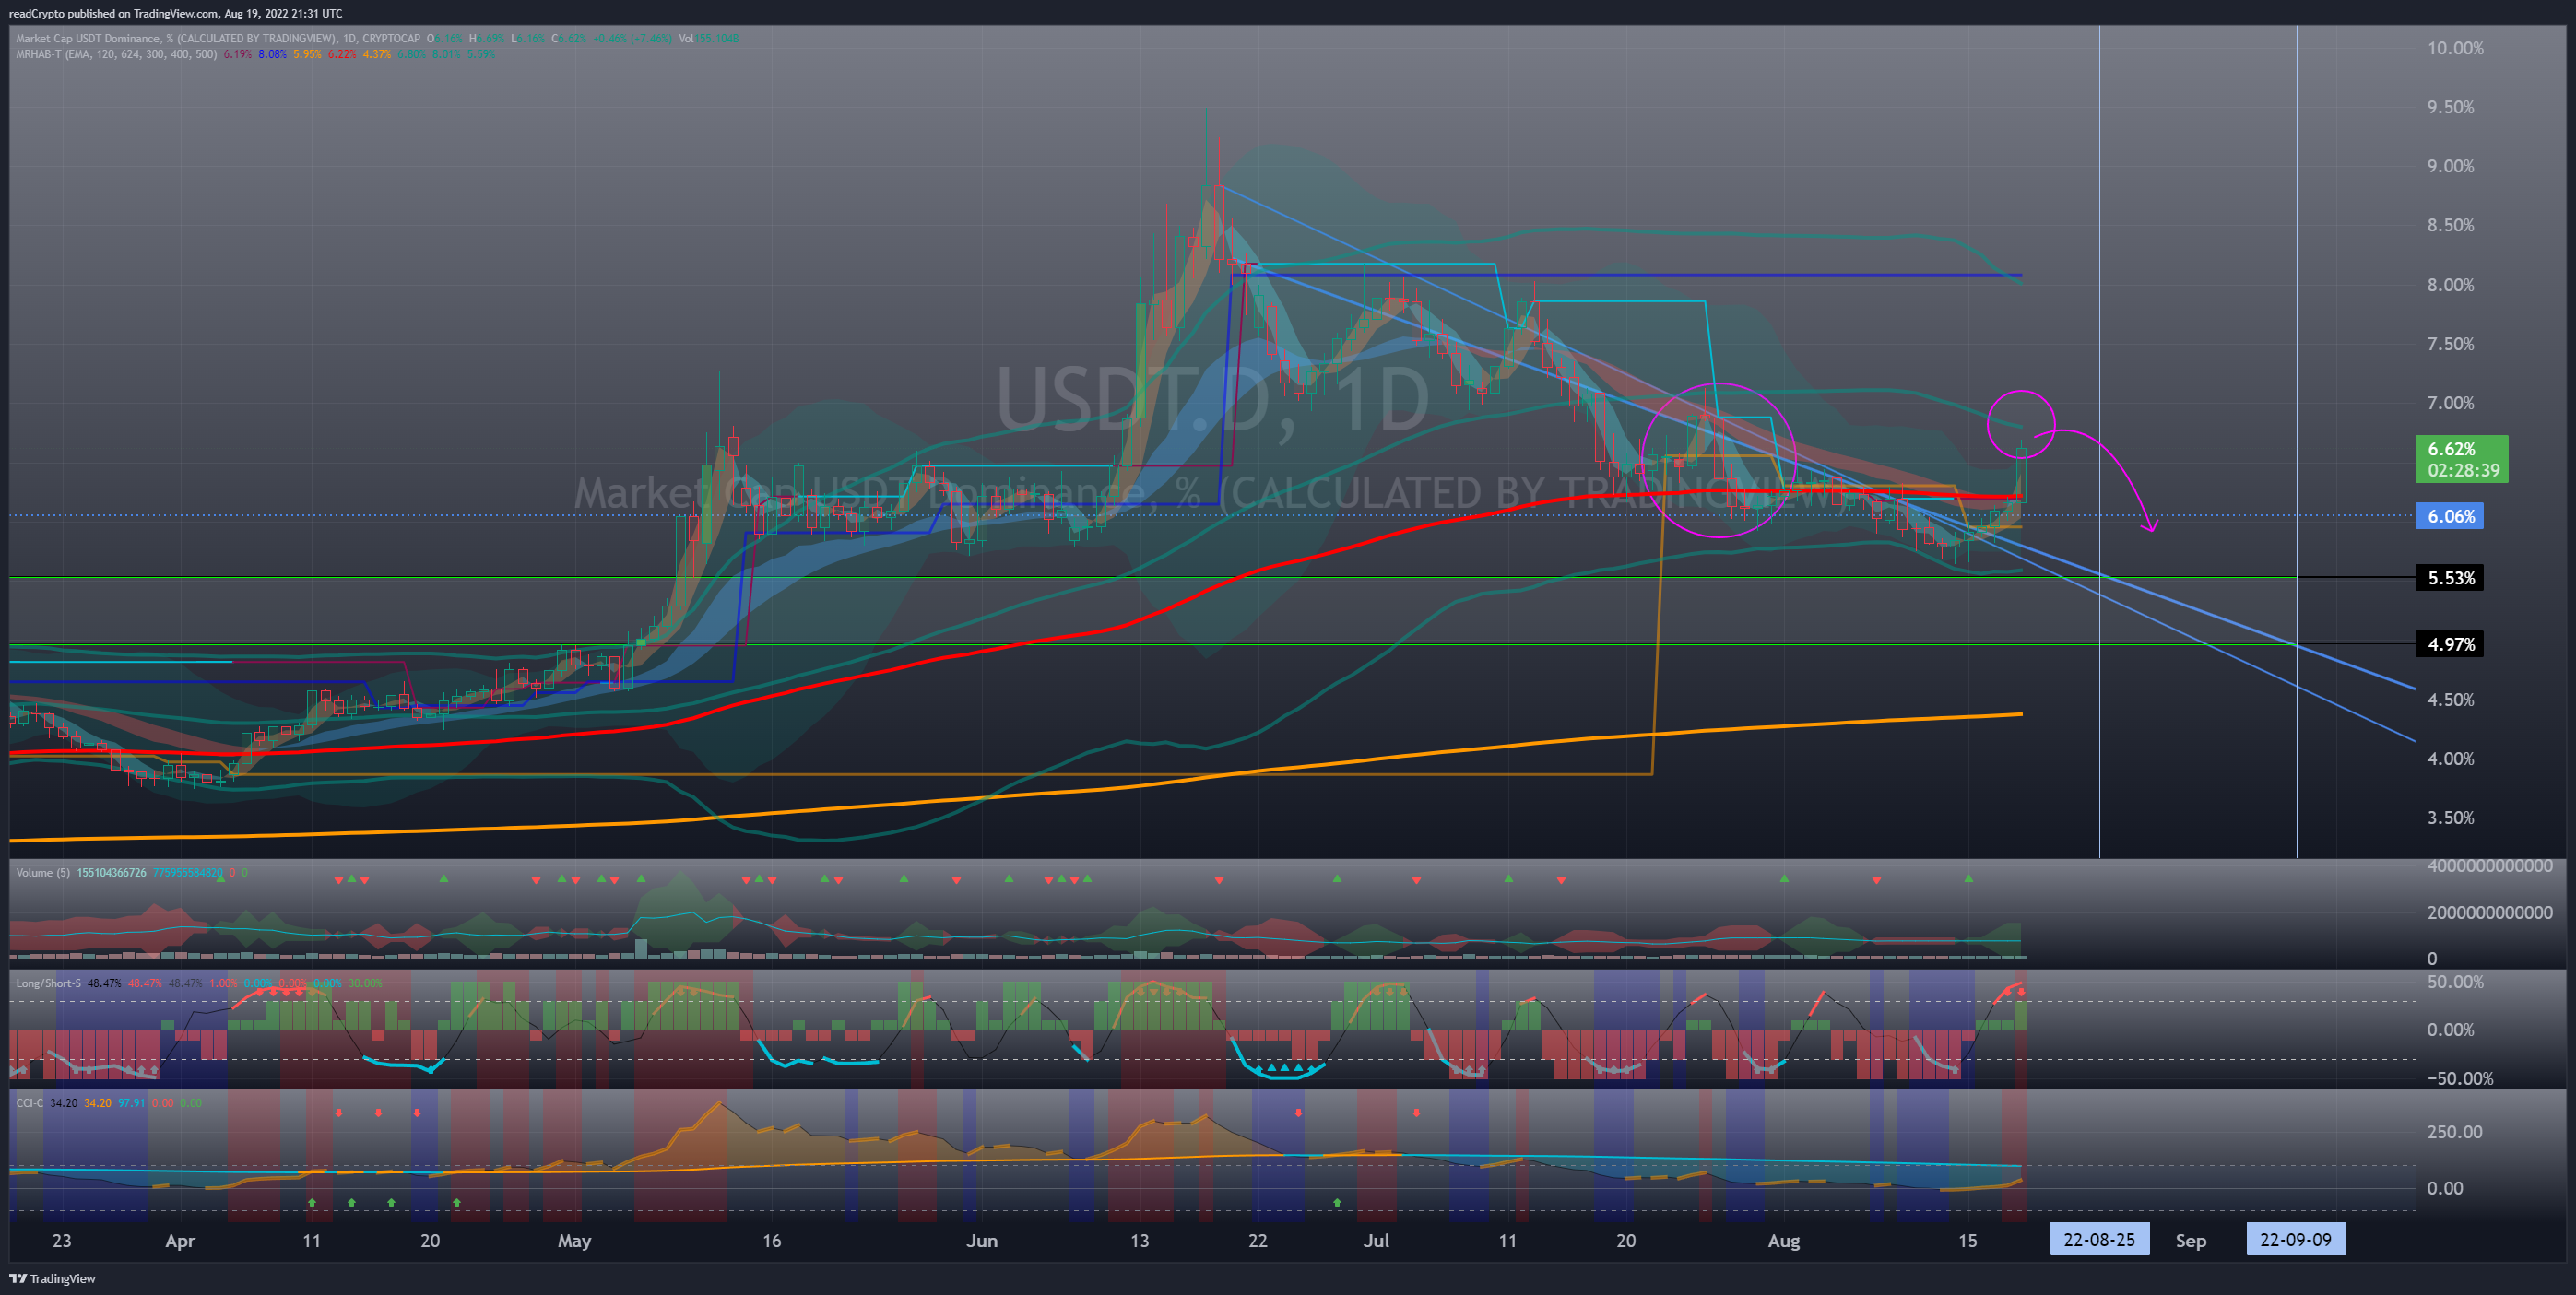Click the 4.50% price scale tick
The height and width of the screenshot is (1295, 2576).
click(2450, 700)
